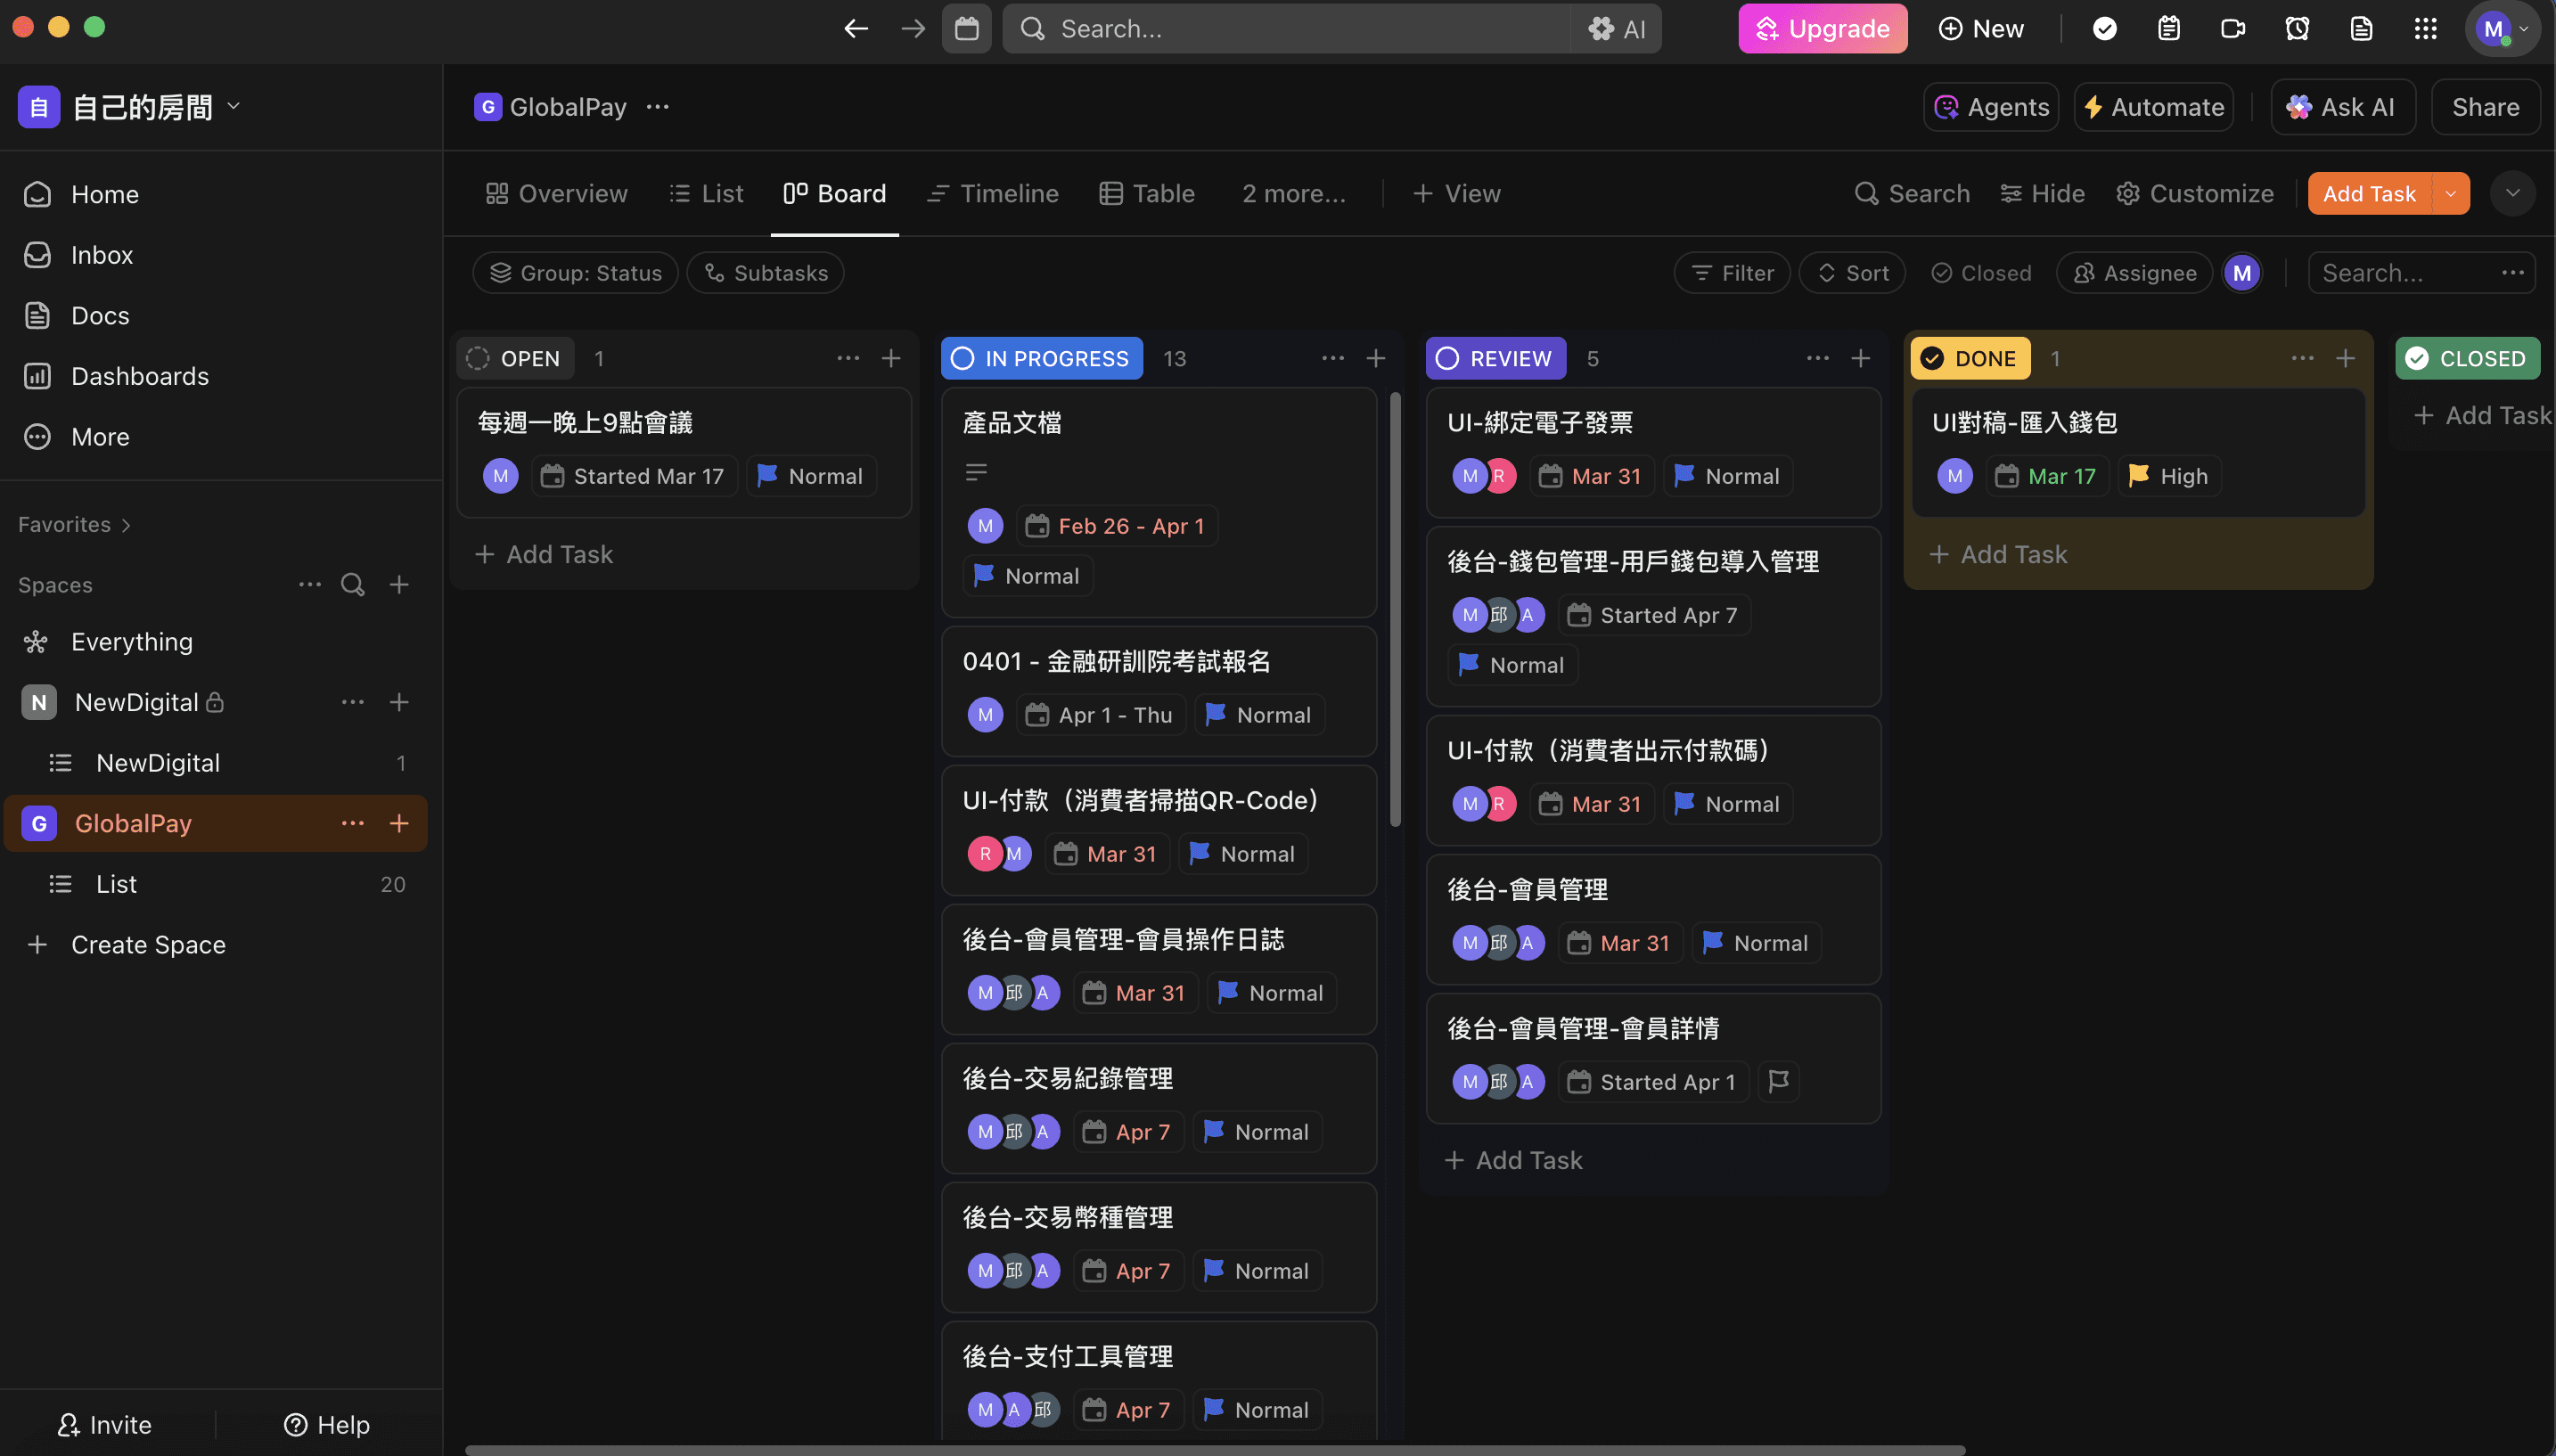Switch to the Timeline tab
The height and width of the screenshot is (1456, 2556).
click(x=992, y=194)
